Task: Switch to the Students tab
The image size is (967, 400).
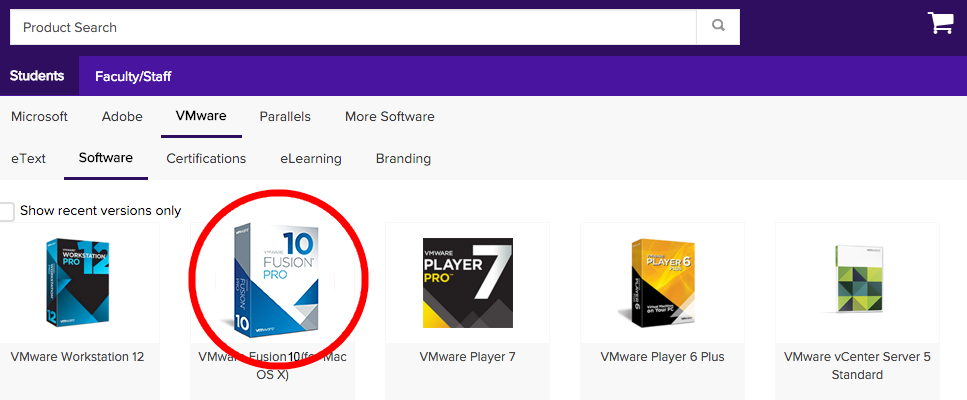Action: [37, 76]
